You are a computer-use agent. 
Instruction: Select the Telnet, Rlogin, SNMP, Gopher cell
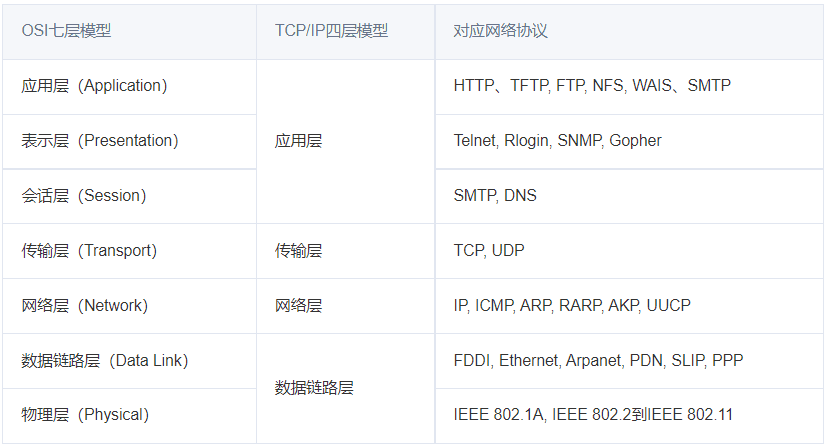[x=557, y=141]
